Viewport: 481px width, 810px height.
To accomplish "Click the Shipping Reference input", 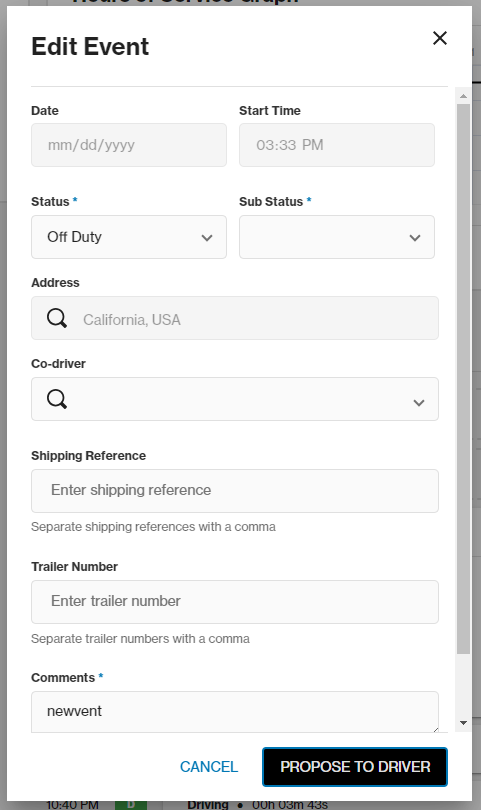I will (235, 491).
